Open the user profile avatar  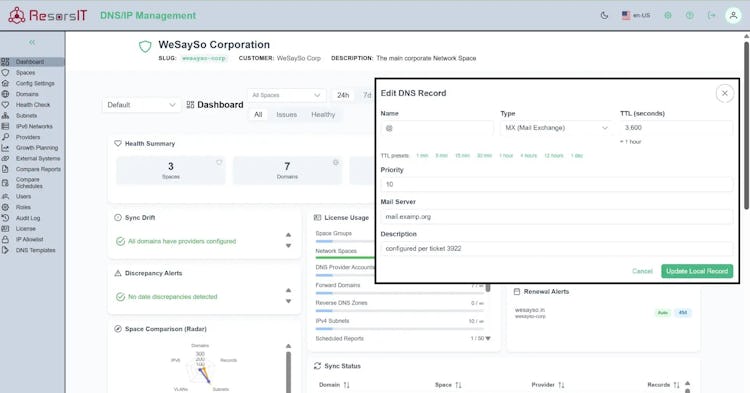click(733, 15)
